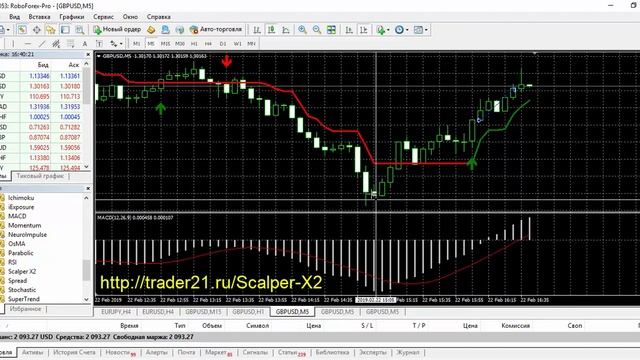Viewport: 640px width, 360px height.
Task: Sort terminal by Символ column header
Action: [258, 326]
